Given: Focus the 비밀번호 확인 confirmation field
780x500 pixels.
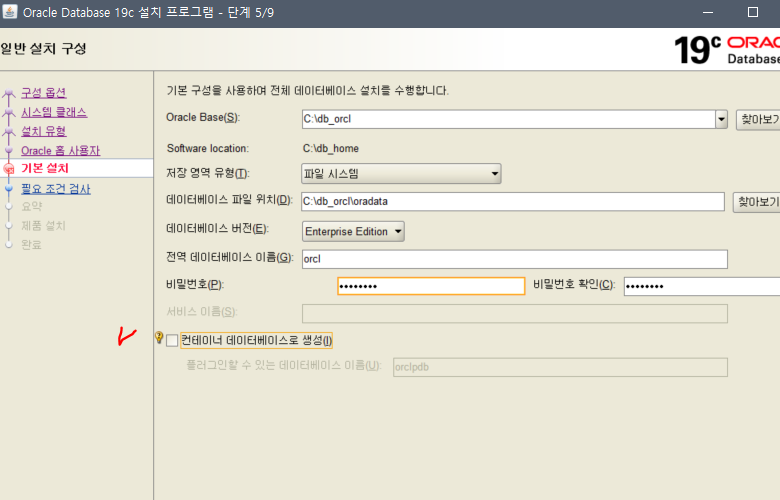Looking at the screenshot, I should click(702, 286).
